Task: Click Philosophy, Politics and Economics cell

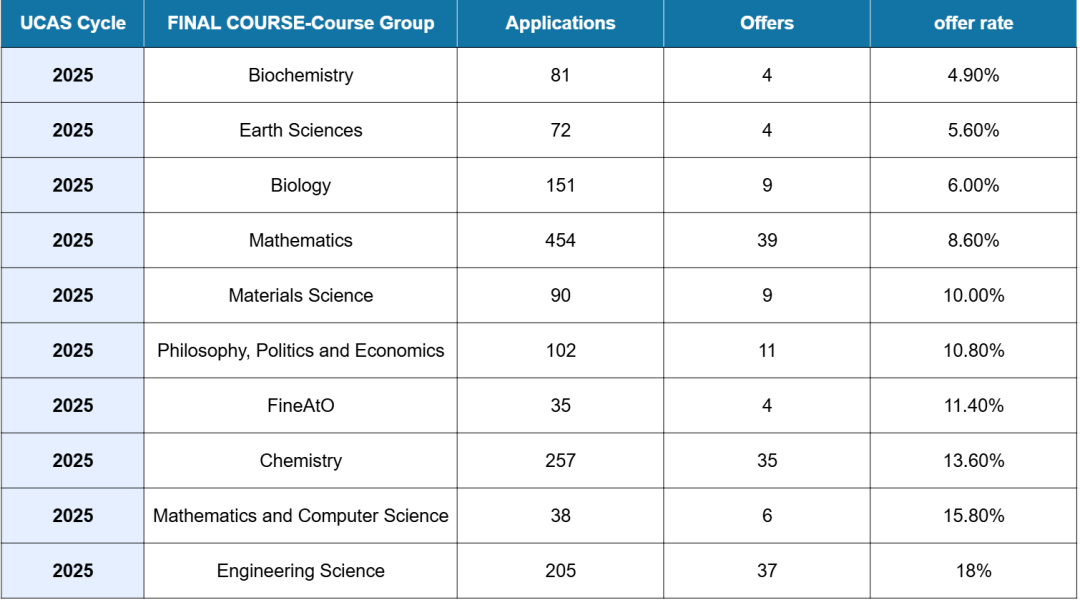Action: tap(301, 350)
